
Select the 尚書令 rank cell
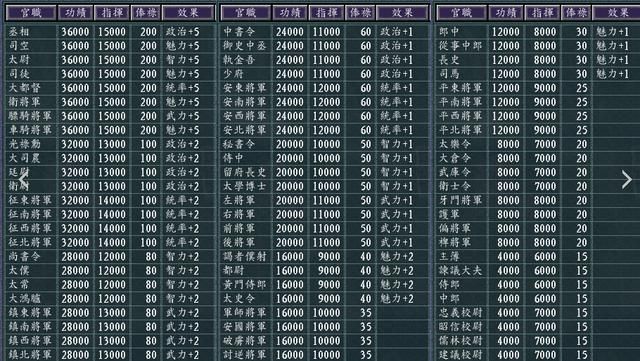pos(24,256)
